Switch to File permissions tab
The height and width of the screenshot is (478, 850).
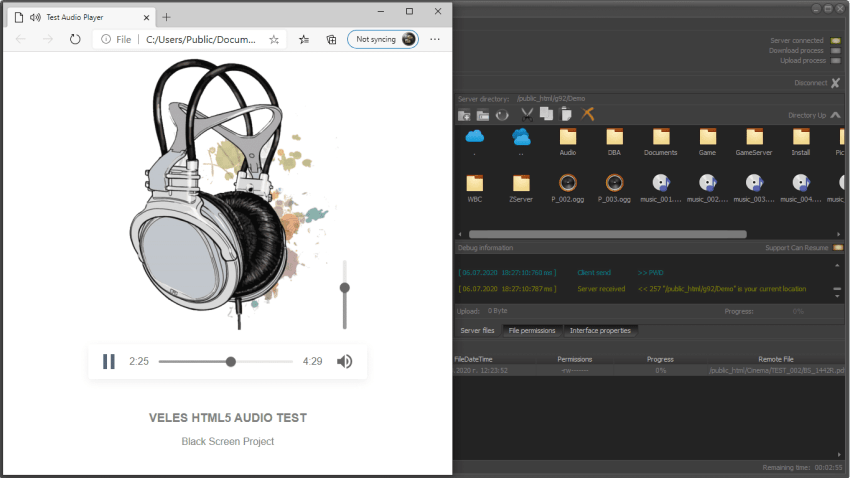(x=532, y=331)
